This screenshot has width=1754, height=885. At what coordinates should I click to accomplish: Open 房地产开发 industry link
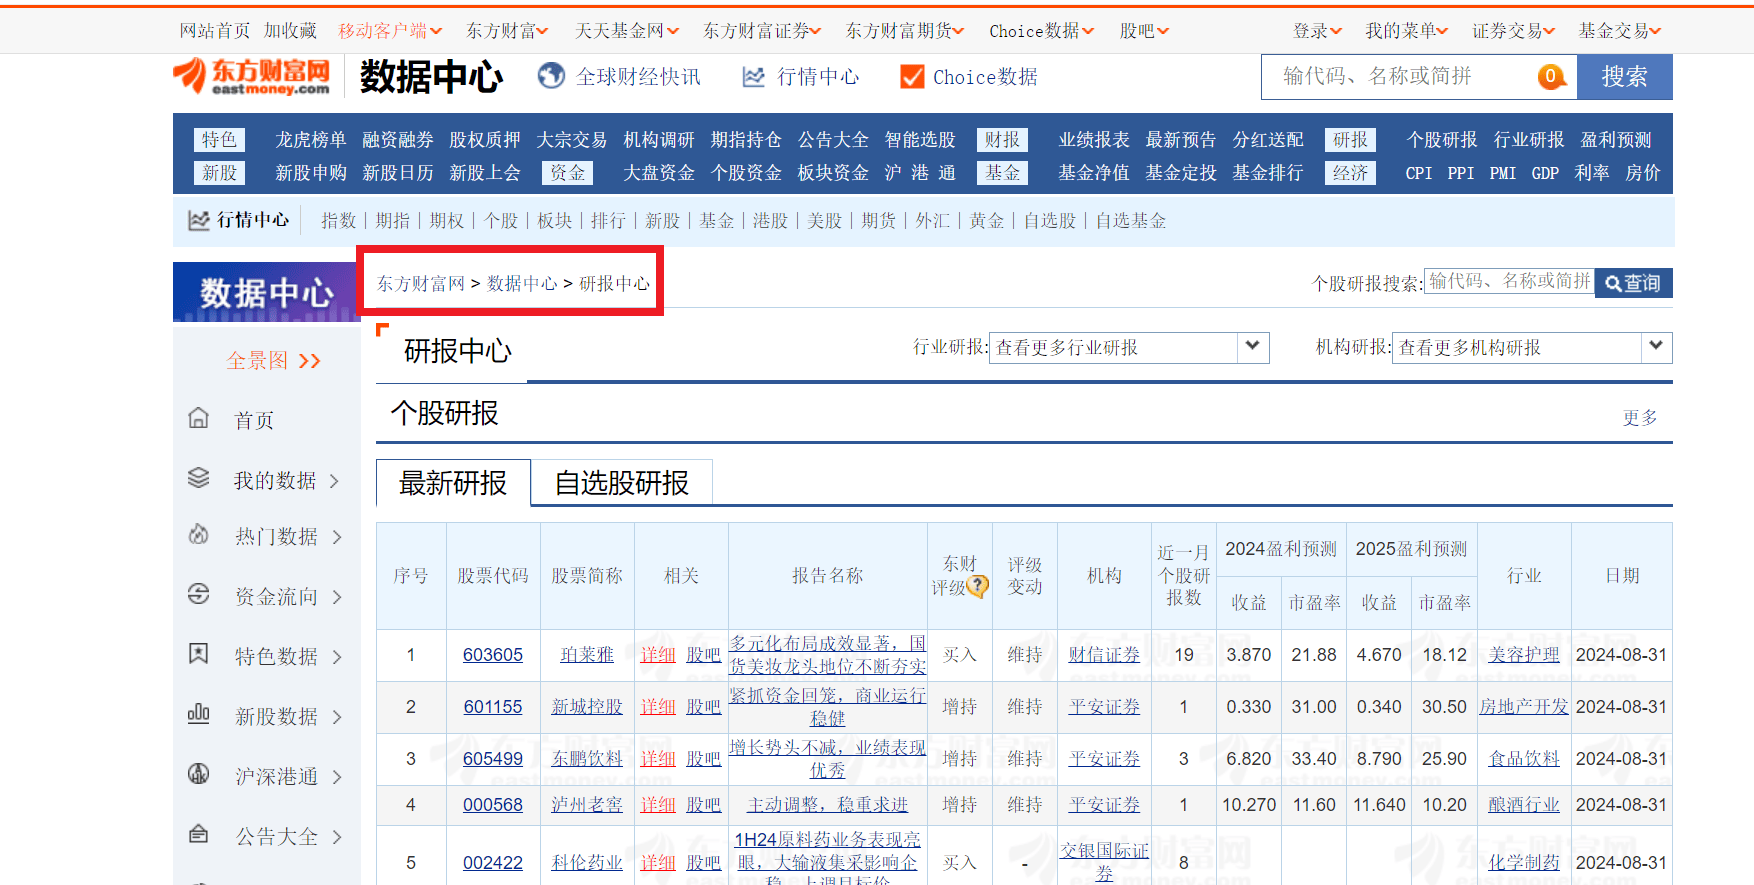click(1524, 707)
